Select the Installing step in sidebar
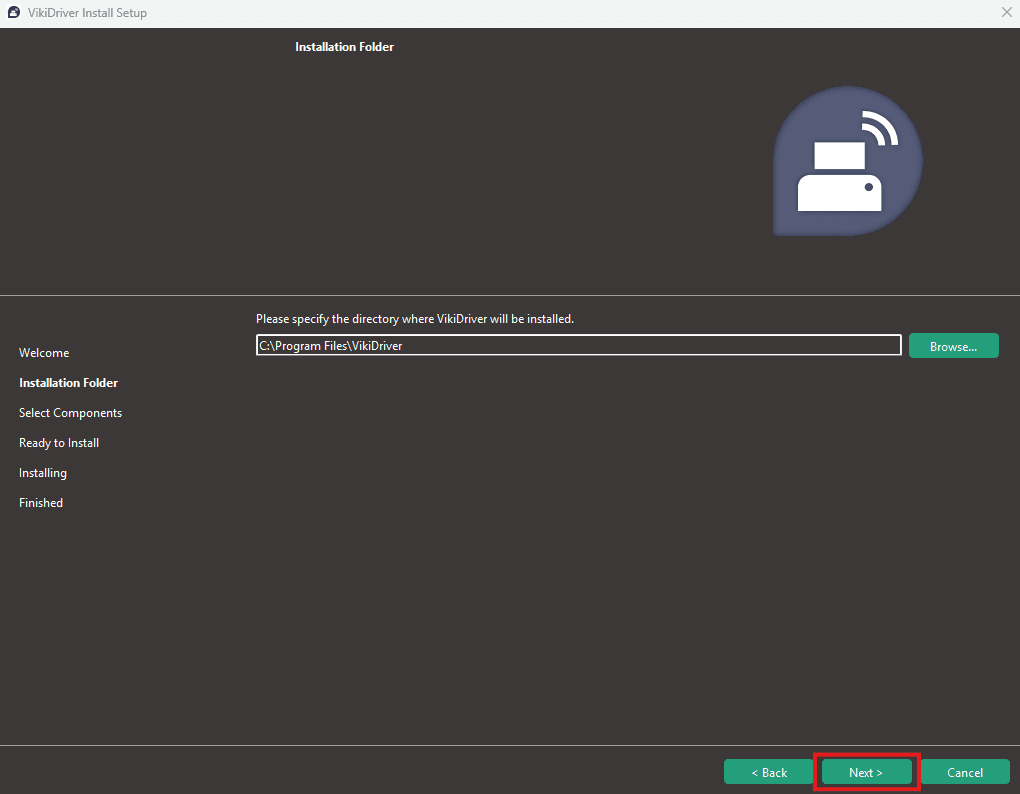Viewport: 1020px width, 794px height. click(x=43, y=473)
